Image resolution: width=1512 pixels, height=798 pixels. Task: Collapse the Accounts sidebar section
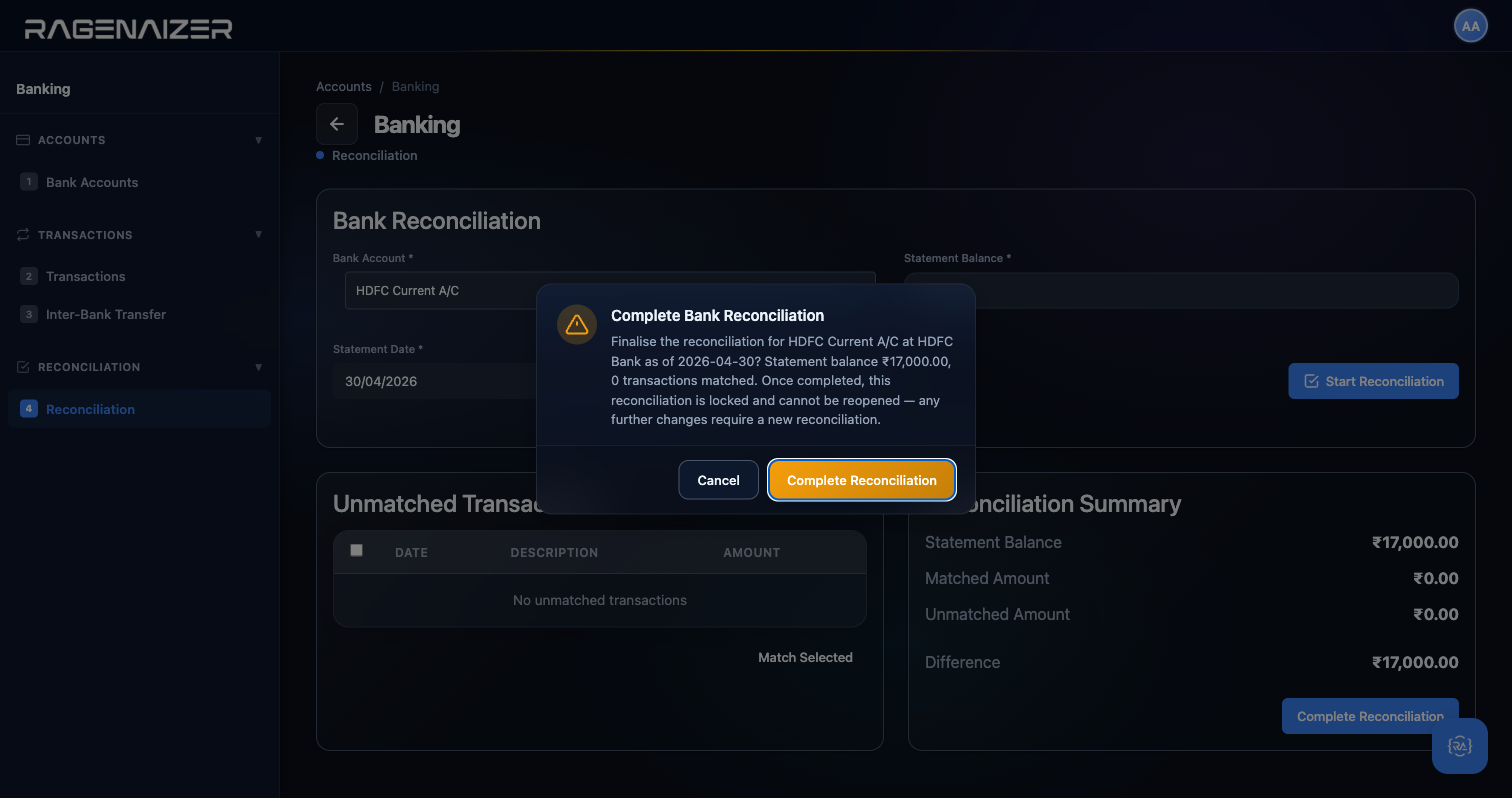tap(259, 140)
